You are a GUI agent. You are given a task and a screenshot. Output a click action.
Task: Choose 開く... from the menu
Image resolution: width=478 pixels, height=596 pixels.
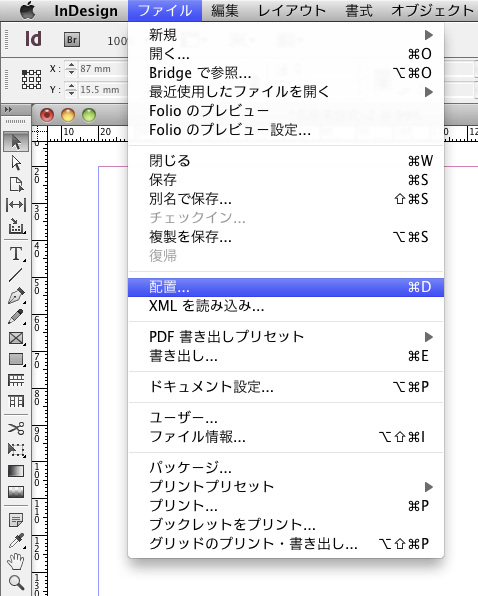pos(286,54)
